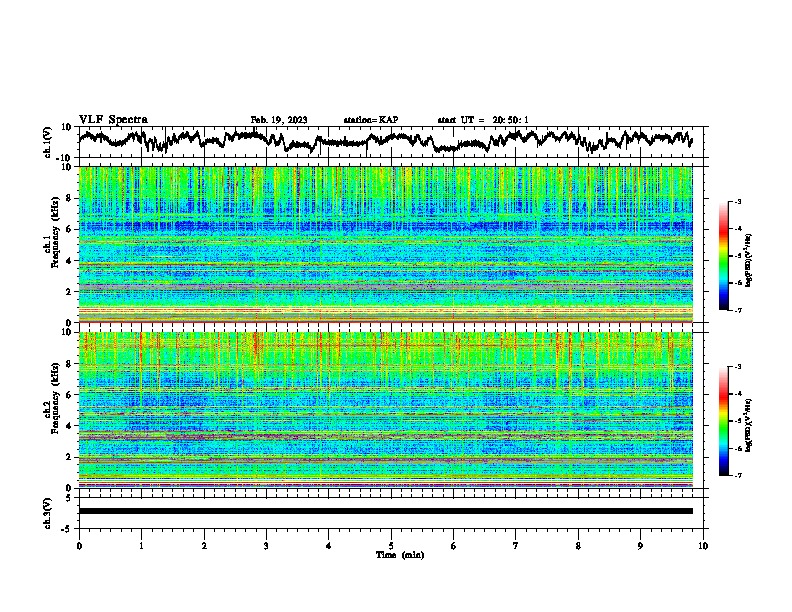Click the "-7" tick on ch.2 colorbar
The height and width of the screenshot is (612, 792).
pyautogui.click(x=737, y=476)
